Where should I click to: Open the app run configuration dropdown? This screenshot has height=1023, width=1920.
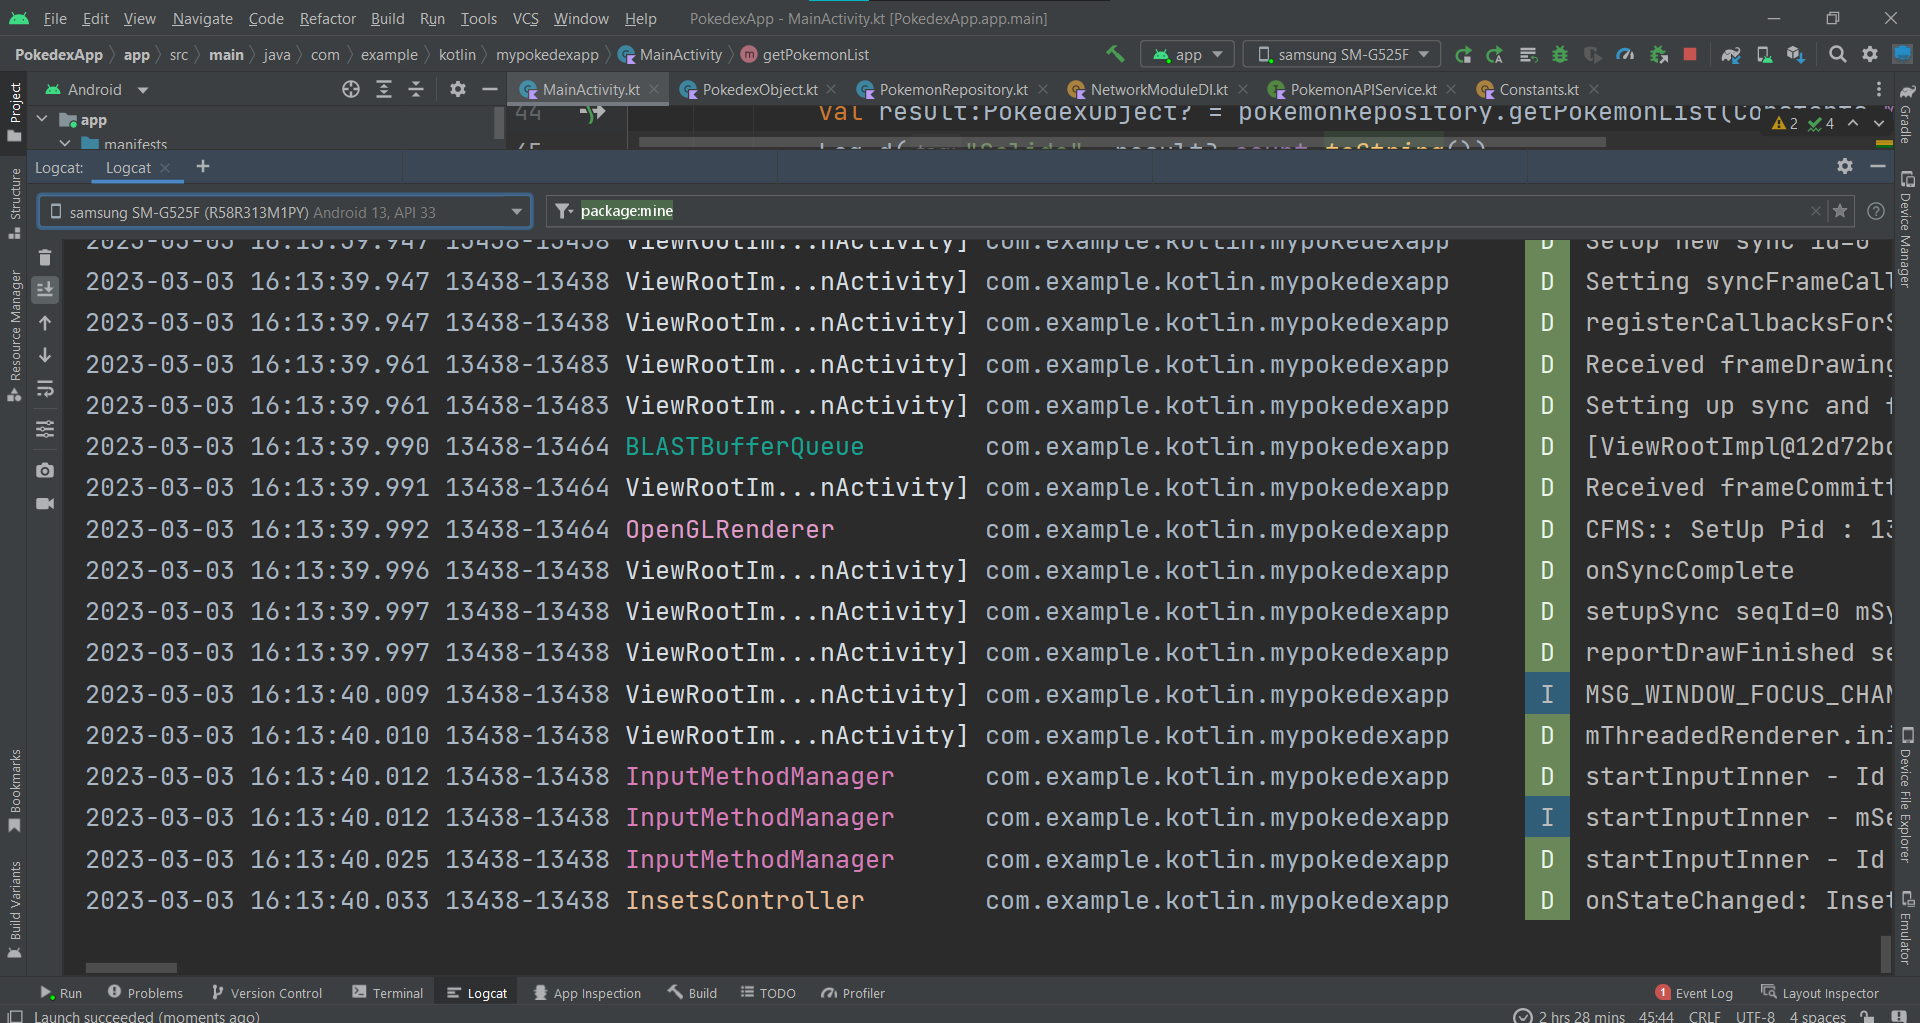(x=1188, y=55)
